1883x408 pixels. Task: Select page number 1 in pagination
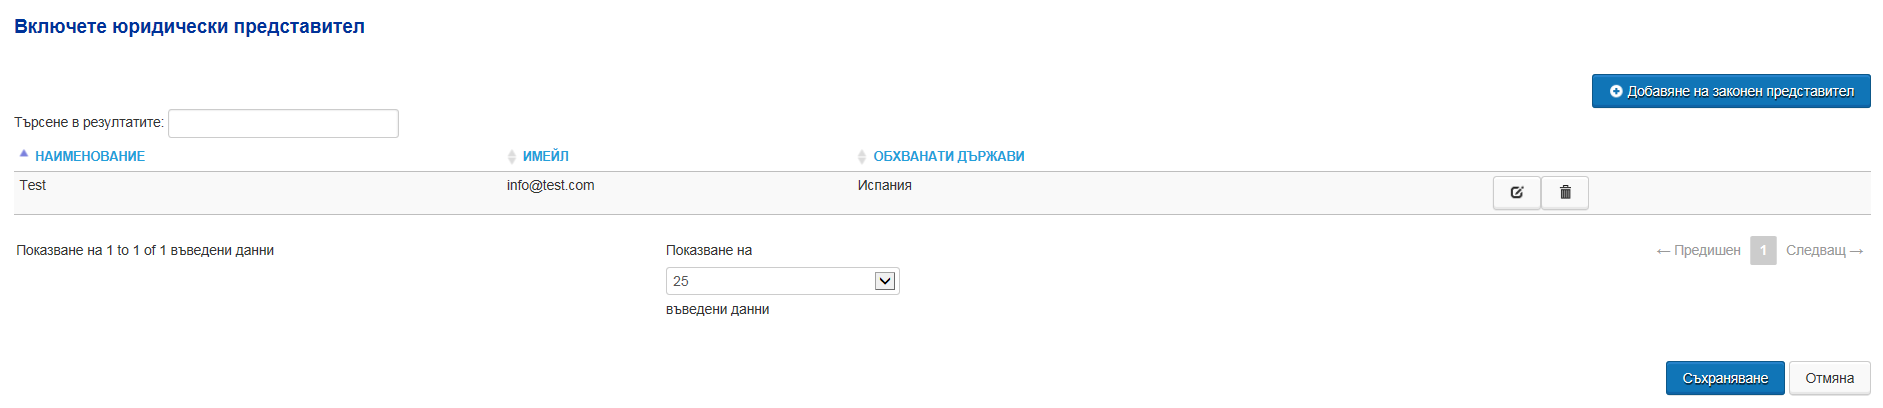click(x=1763, y=250)
